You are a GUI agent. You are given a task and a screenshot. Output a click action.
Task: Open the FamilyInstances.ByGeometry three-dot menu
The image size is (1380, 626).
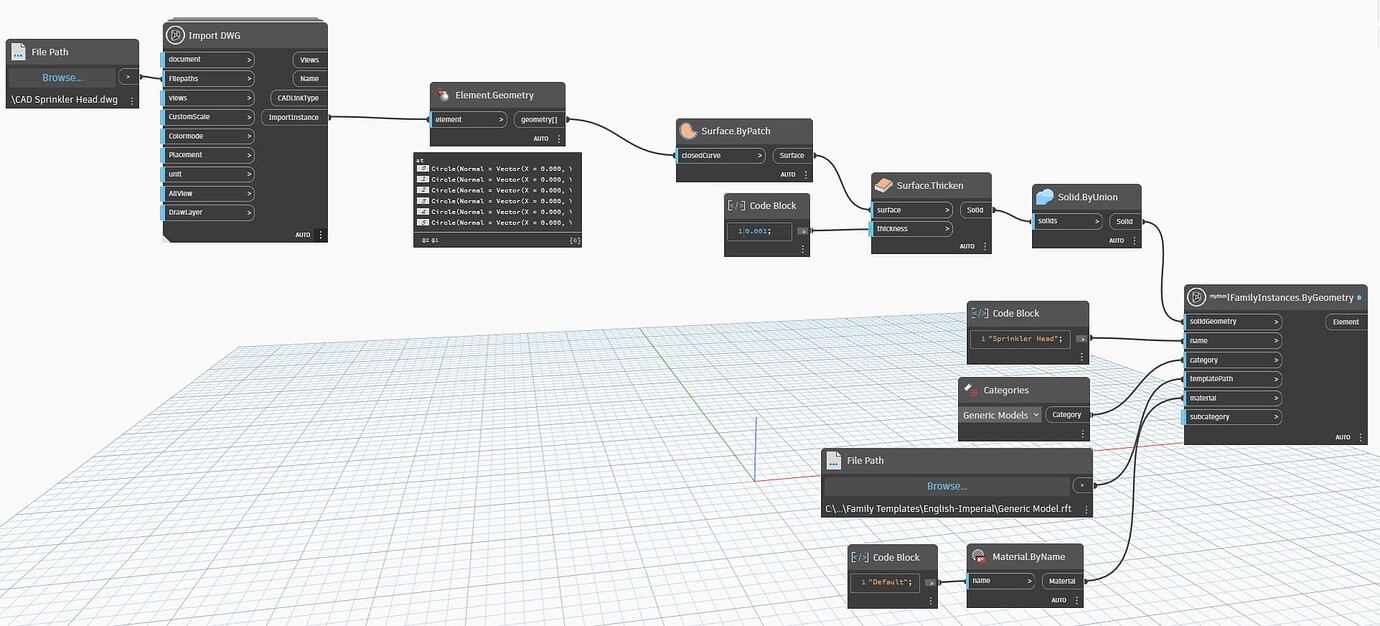[x=1360, y=437]
